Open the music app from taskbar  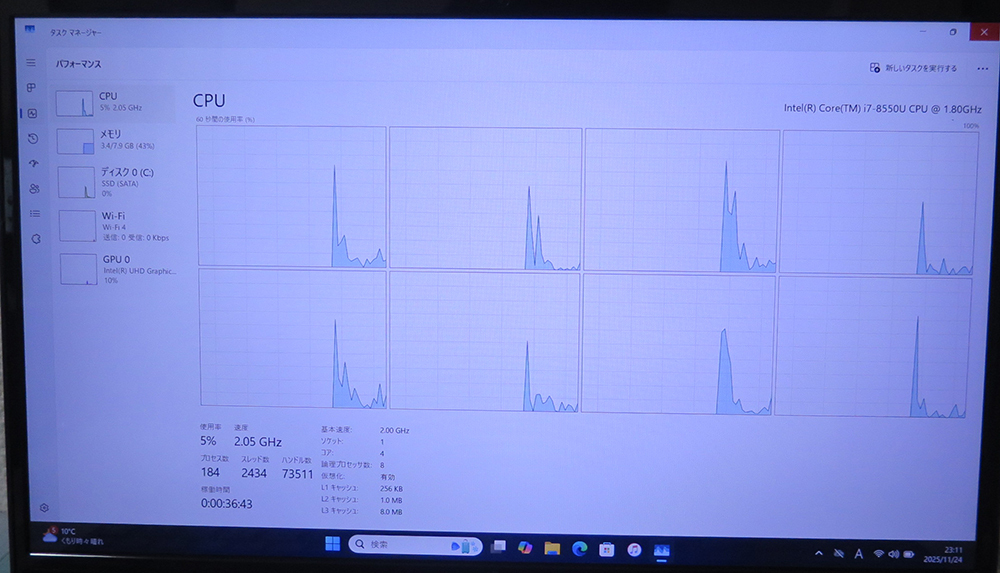(x=634, y=549)
